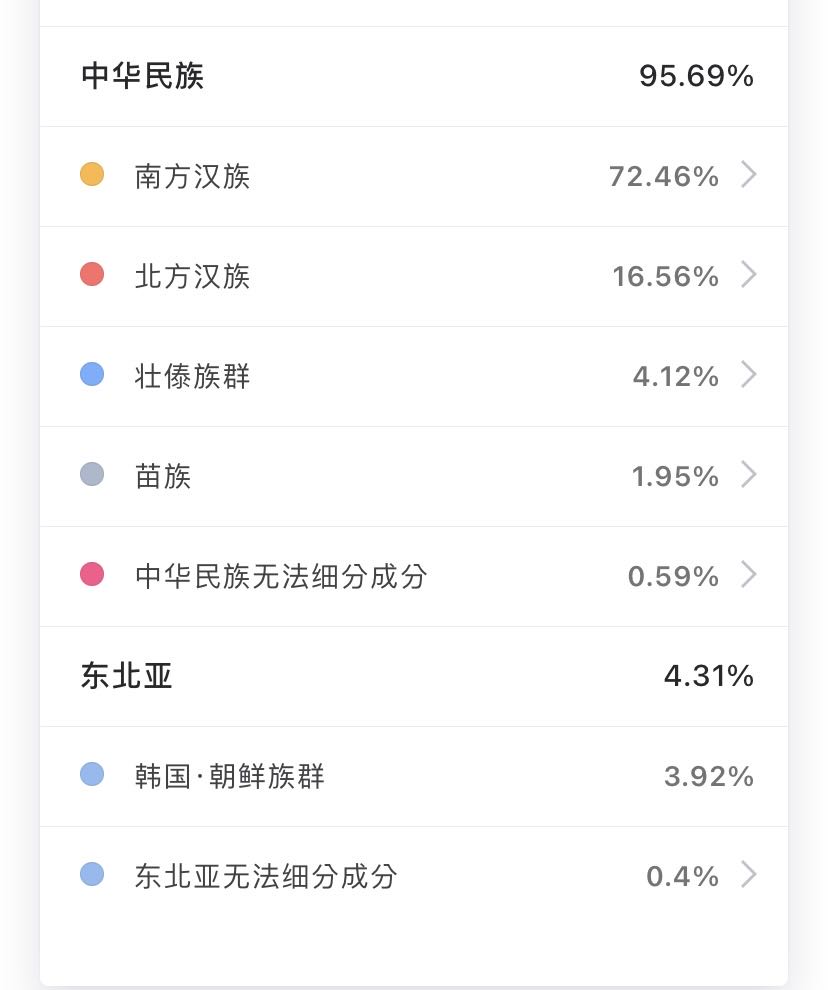Click the 16.56% value for 北方汉族
This screenshot has height=990, width=828.
[665, 277]
